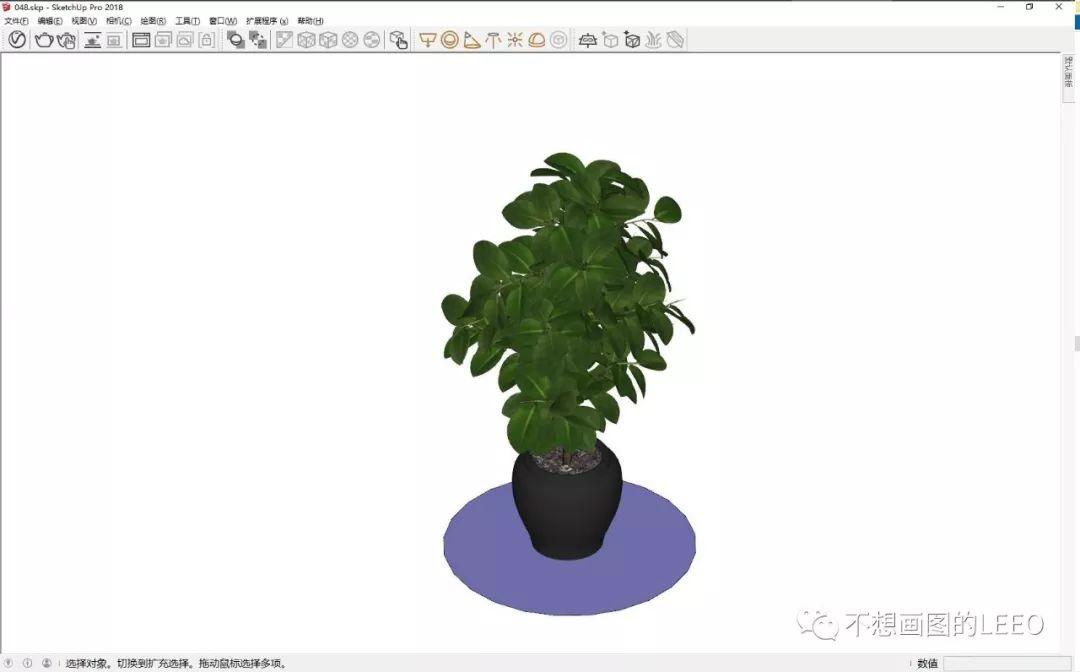Add a V-Ray Plane Light
This screenshot has height=672, width=1080.
(428, 40)
